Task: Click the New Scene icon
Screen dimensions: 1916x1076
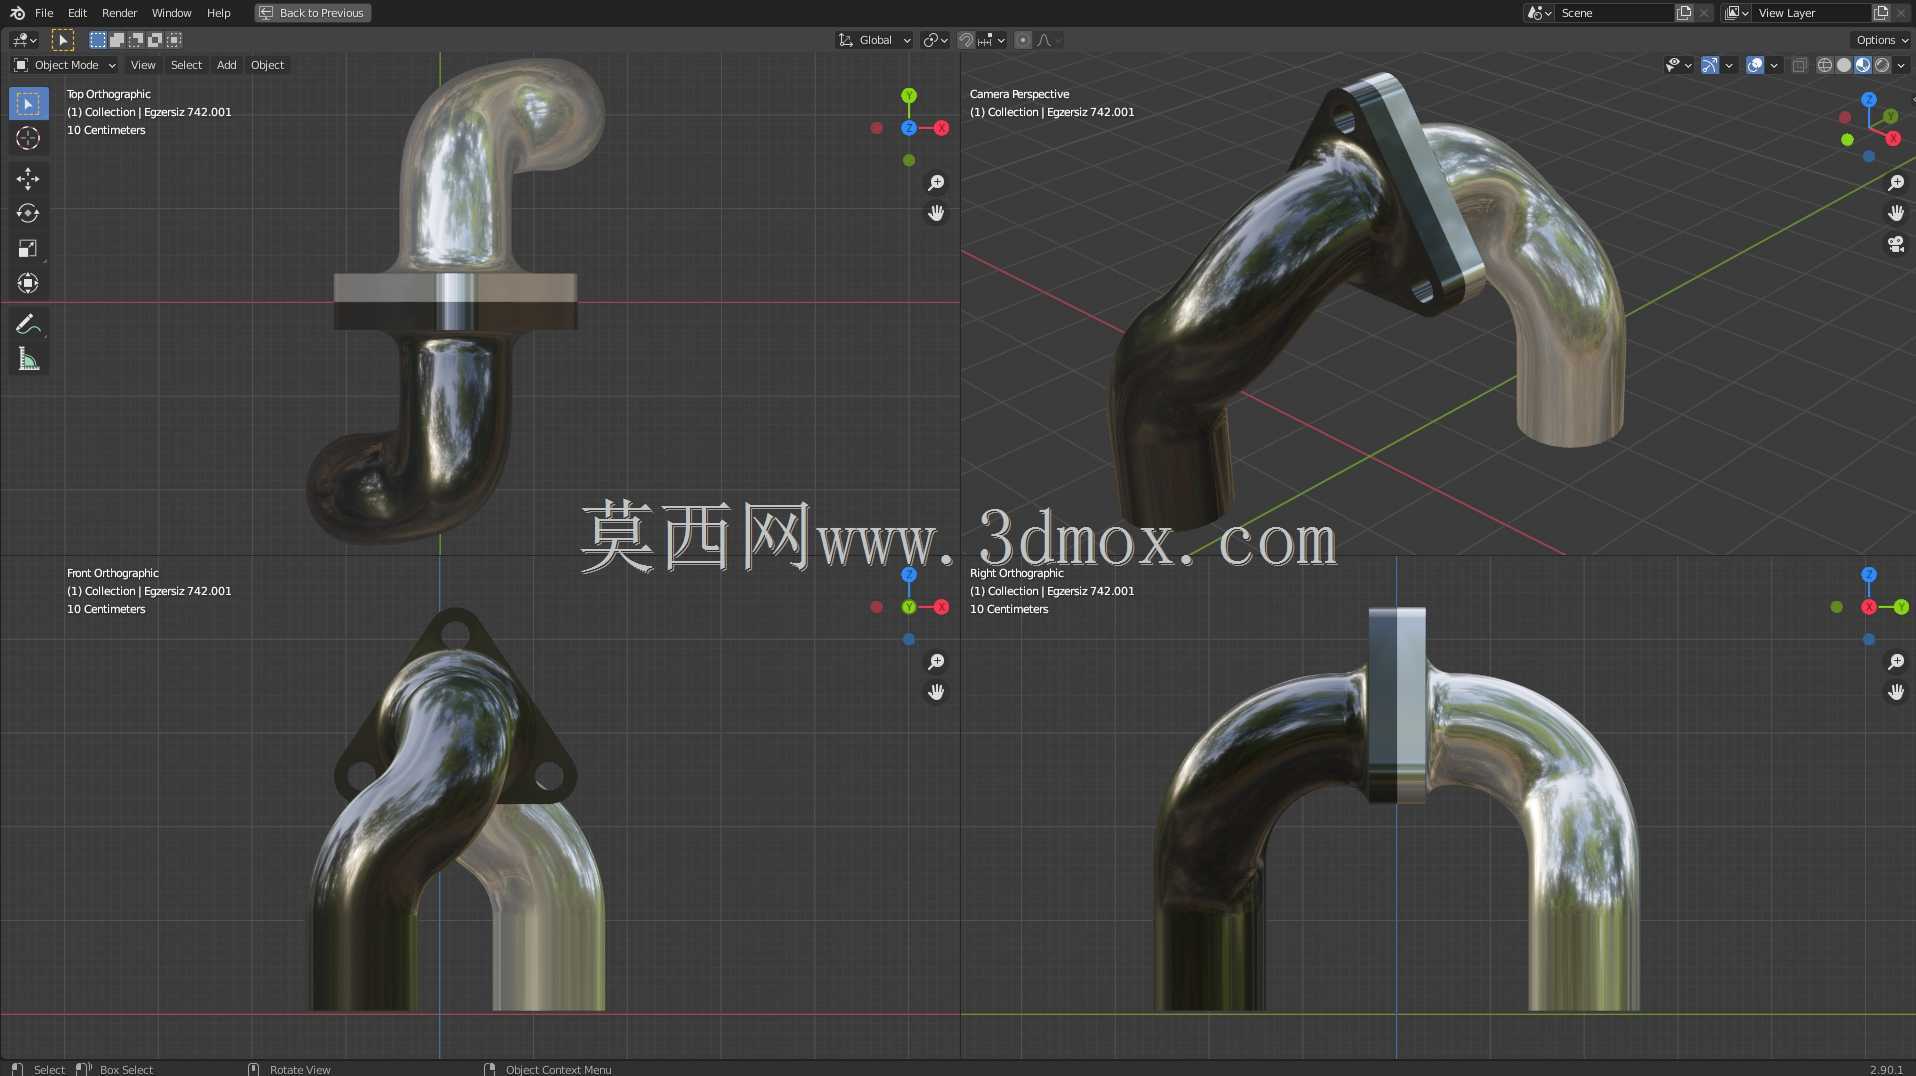Action: [x=1684, y=13]
